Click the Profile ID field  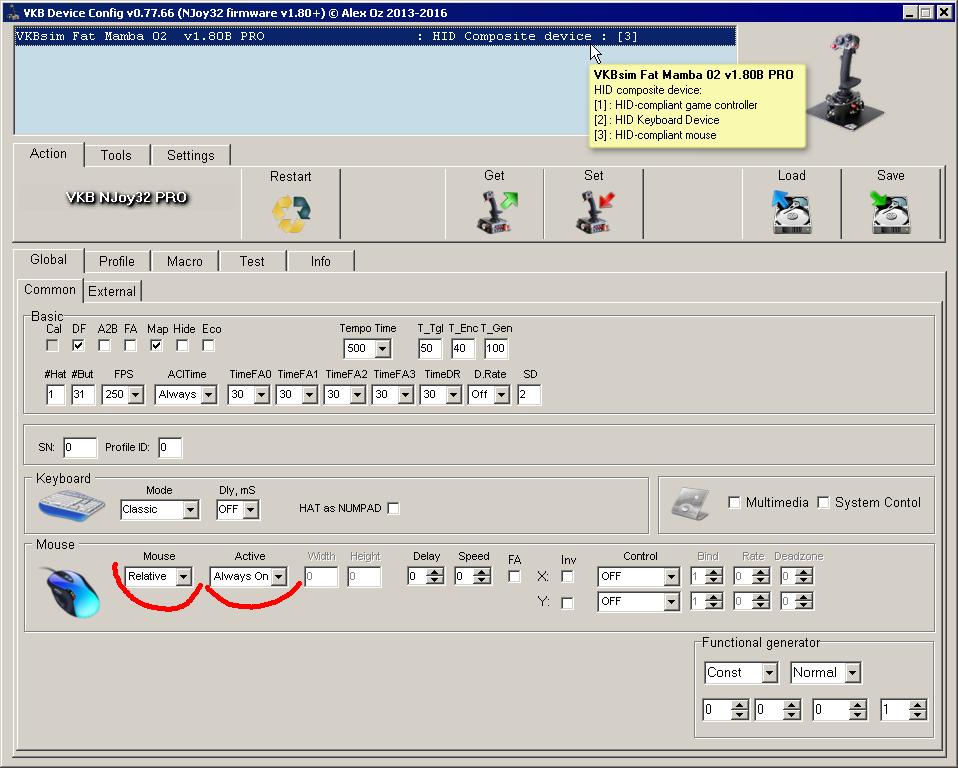pos(169,447)
